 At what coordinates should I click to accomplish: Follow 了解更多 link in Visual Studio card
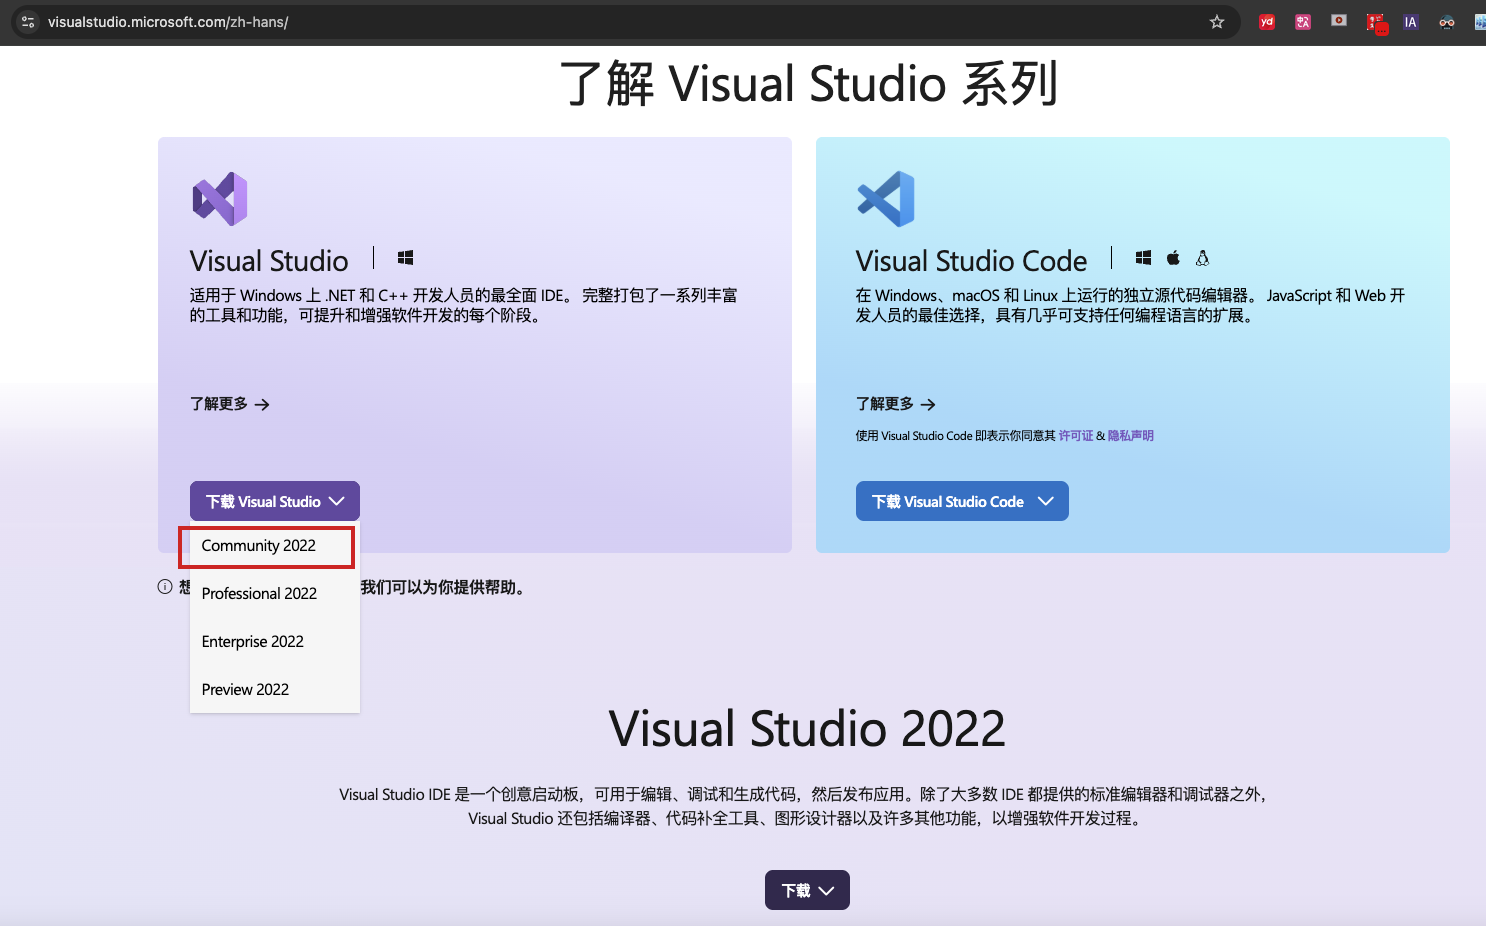(230, 404)
